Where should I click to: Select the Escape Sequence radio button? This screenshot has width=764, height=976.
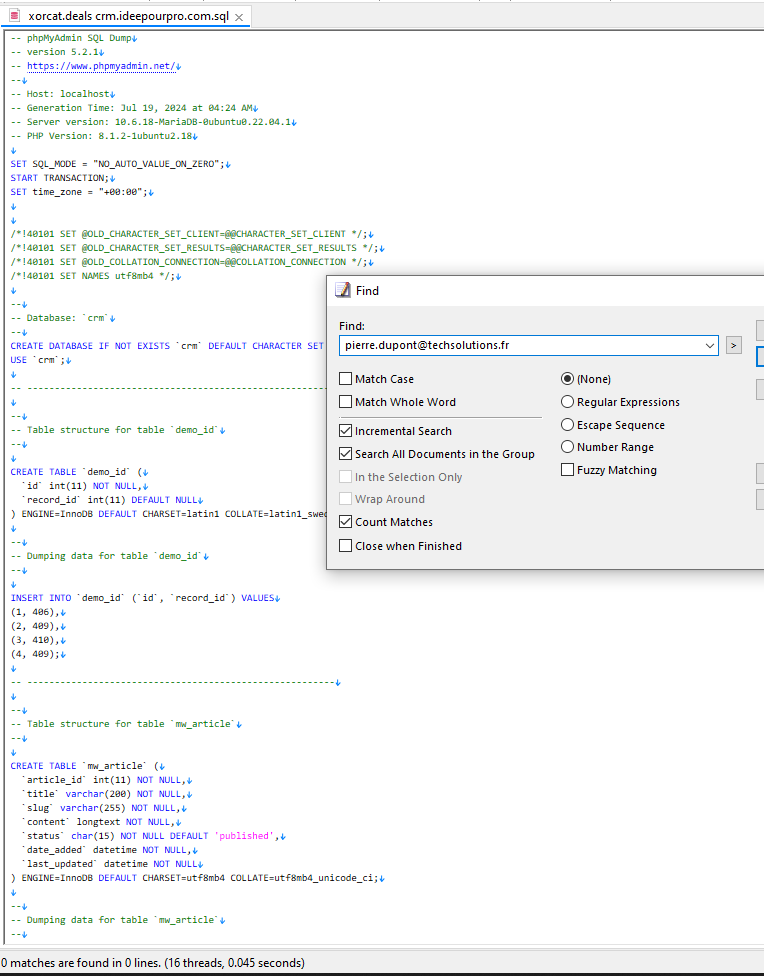(x=567, y=425)
